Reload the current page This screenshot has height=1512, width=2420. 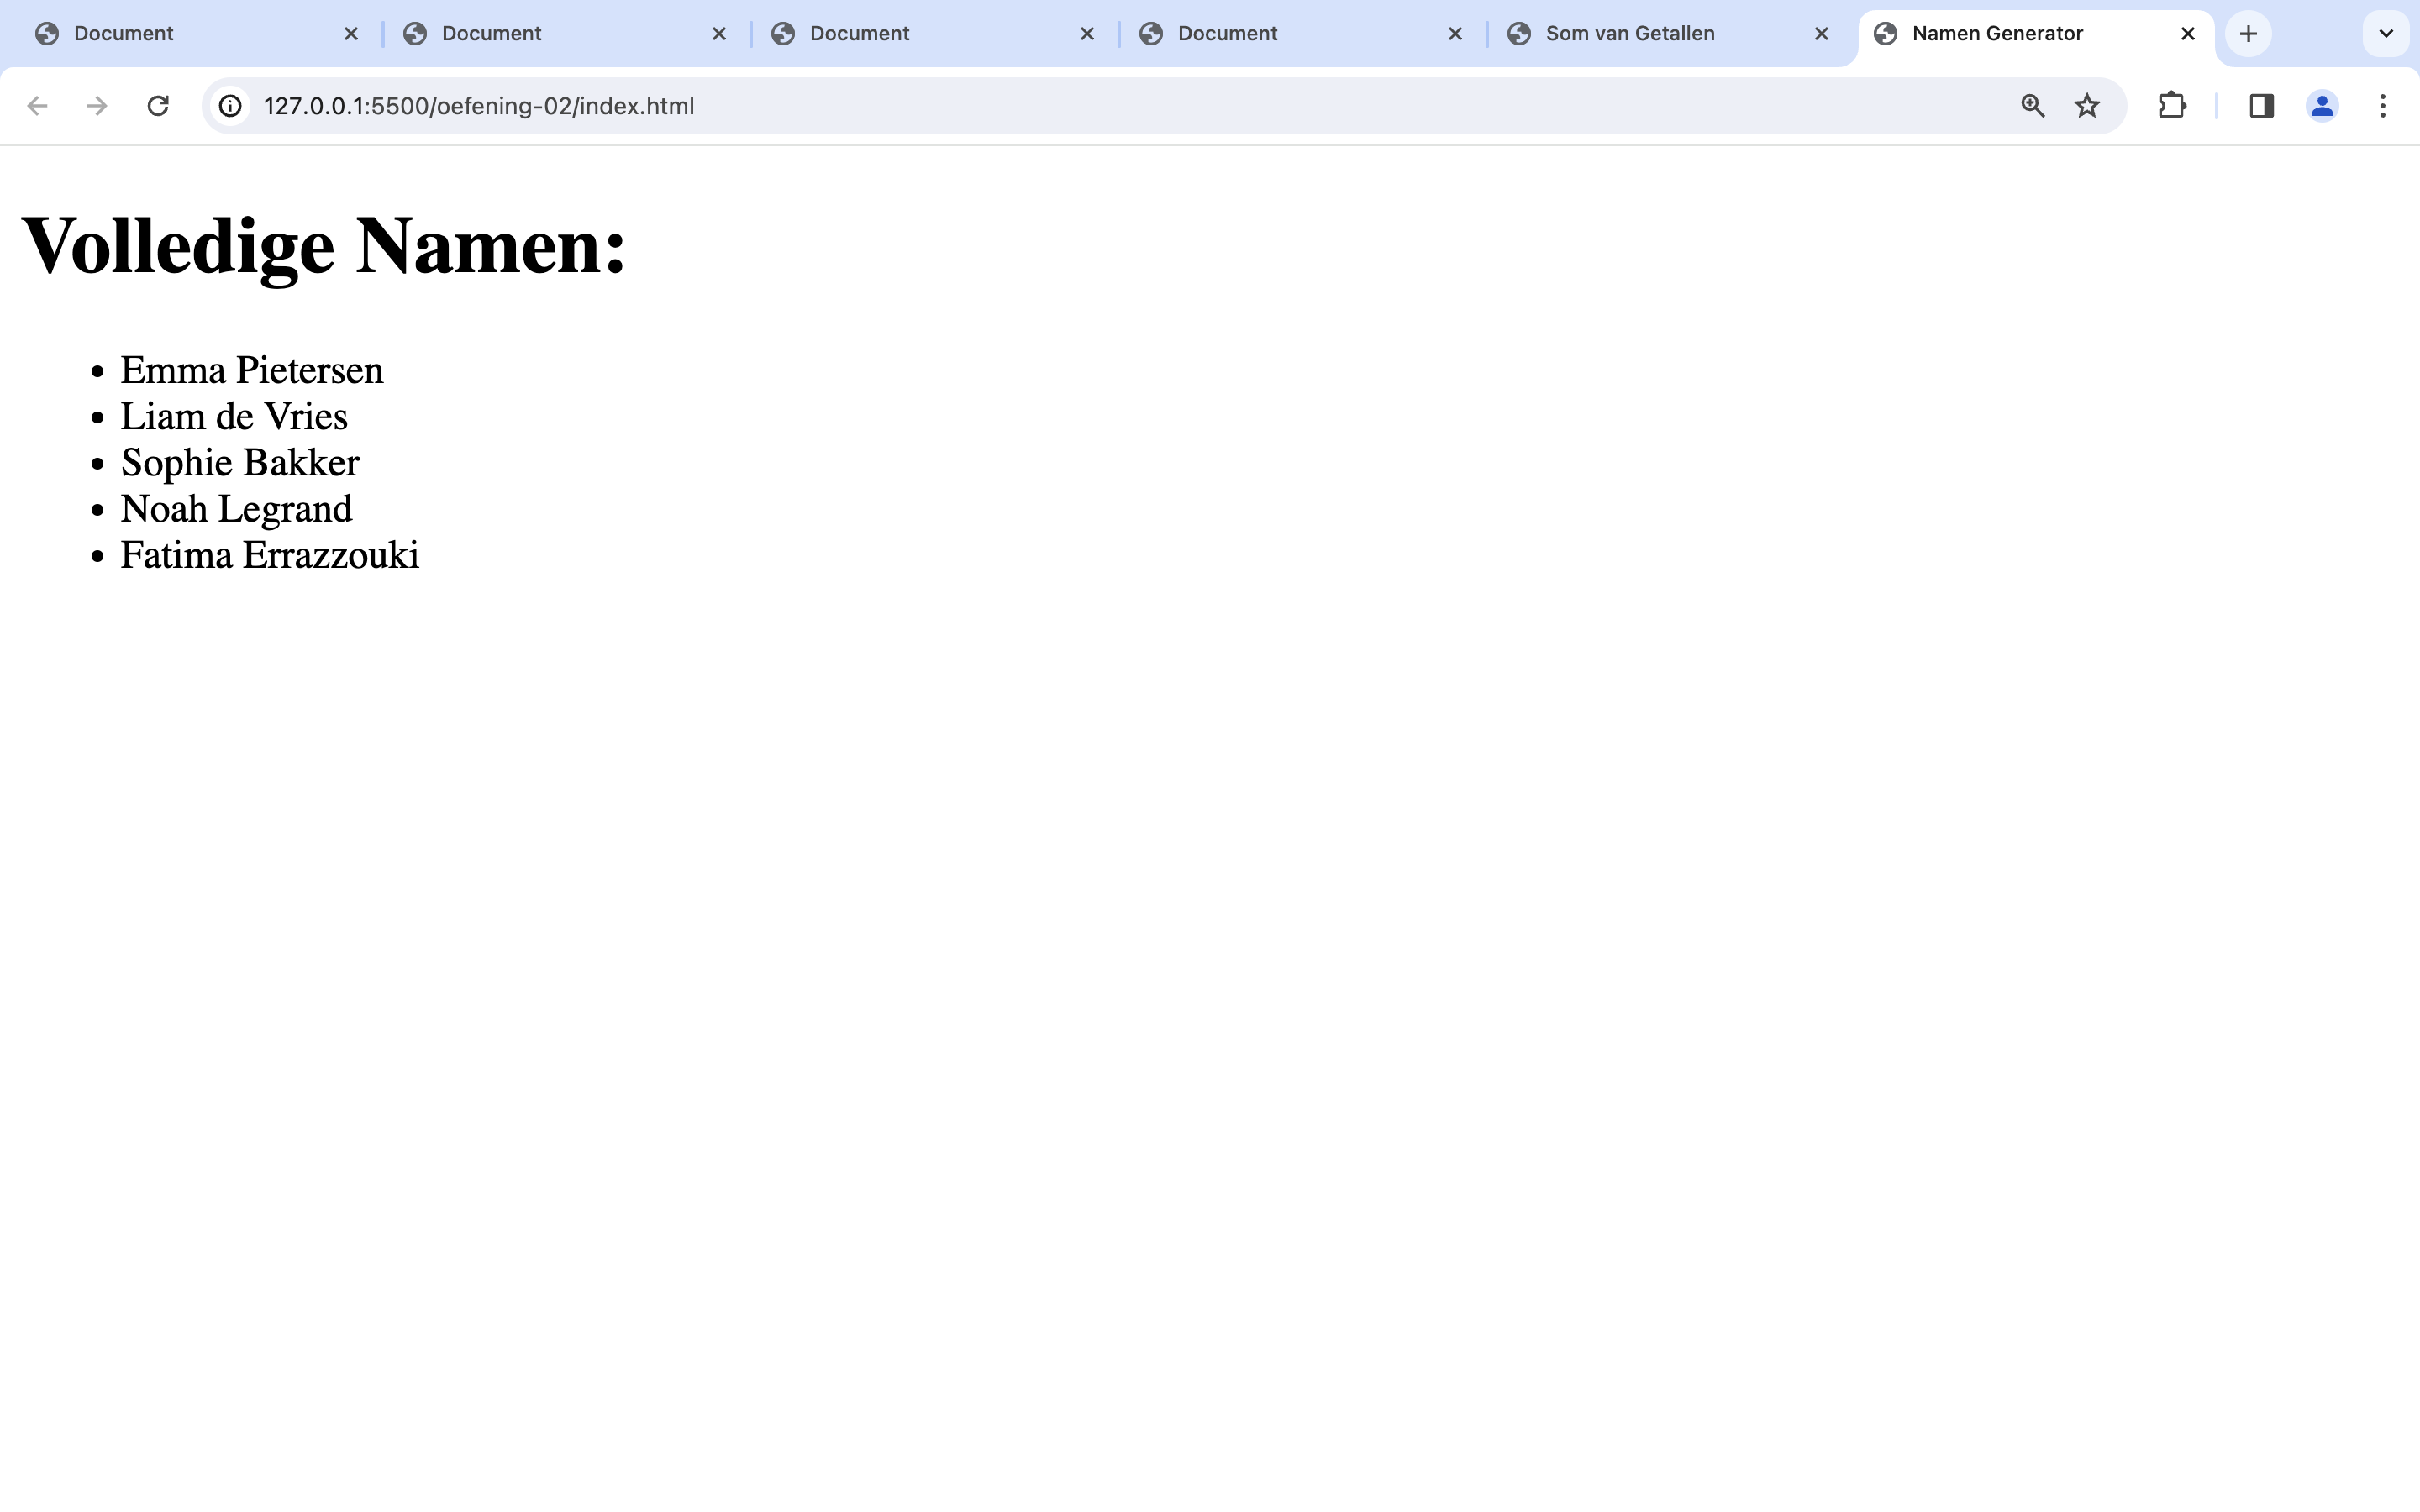point(158,106)
